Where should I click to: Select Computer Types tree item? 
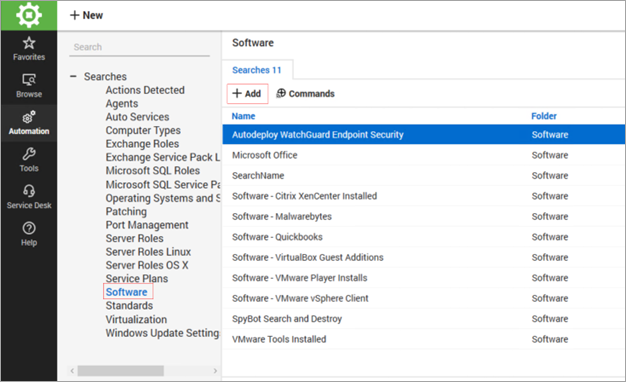click(x=143, y=130)
